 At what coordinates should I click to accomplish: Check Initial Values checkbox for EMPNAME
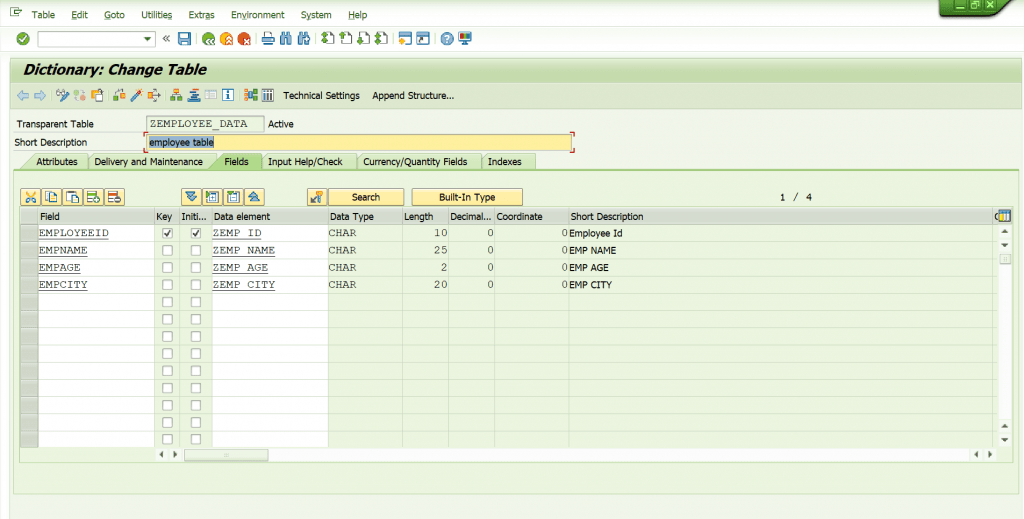tap(196, 250)
